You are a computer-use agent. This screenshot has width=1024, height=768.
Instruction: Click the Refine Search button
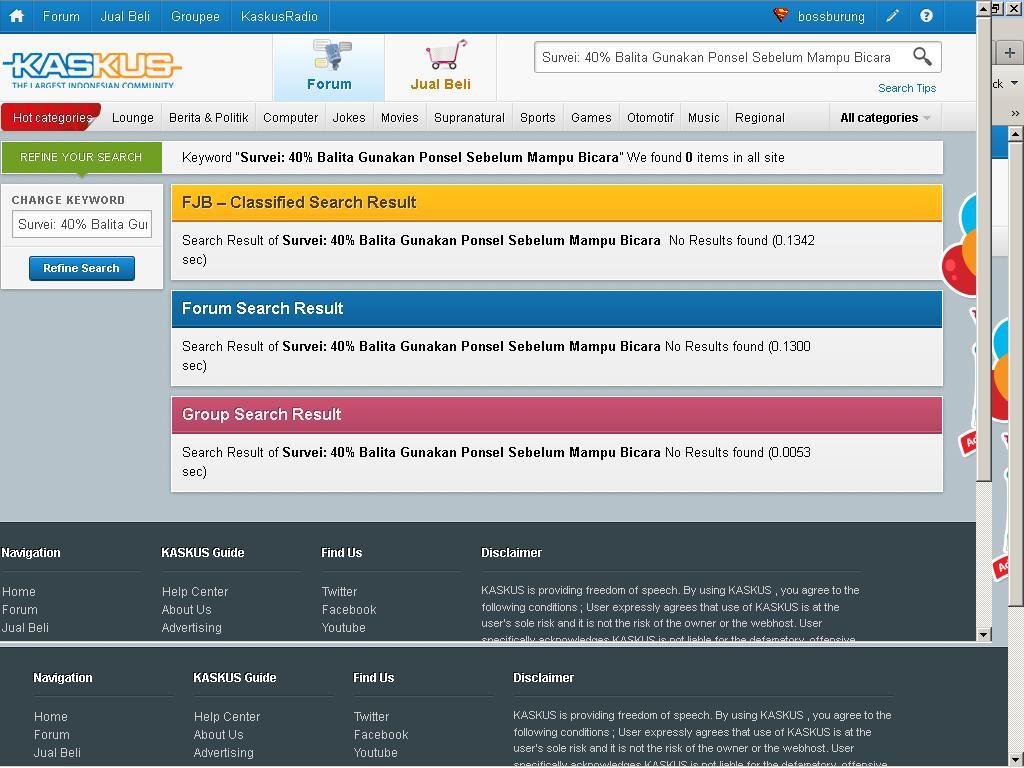[x=82, y=268]
